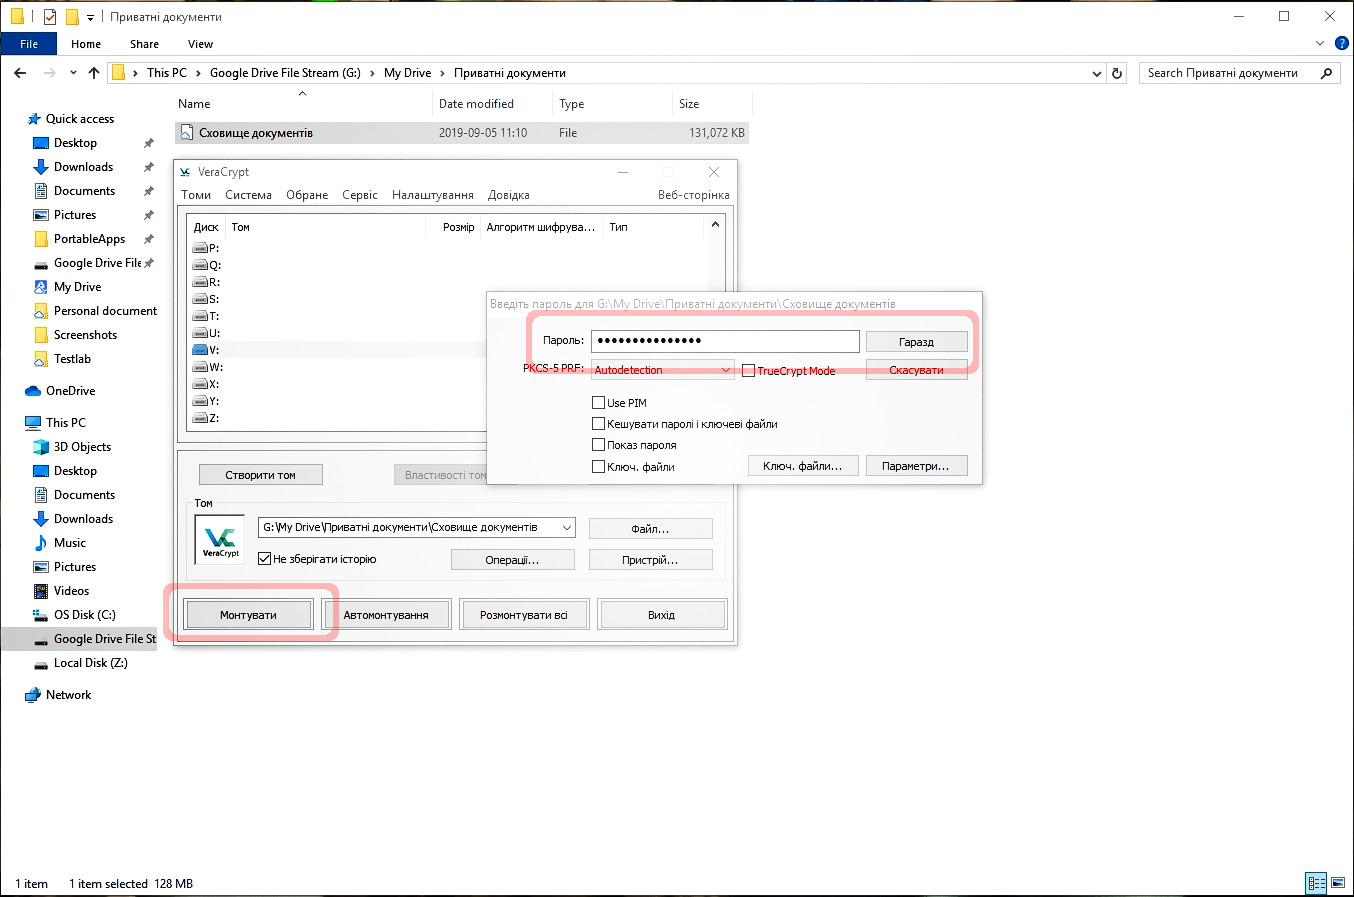Open Explorer help question mark icon
This screenshot has height=897, width=1354.
coord(1342,44)
